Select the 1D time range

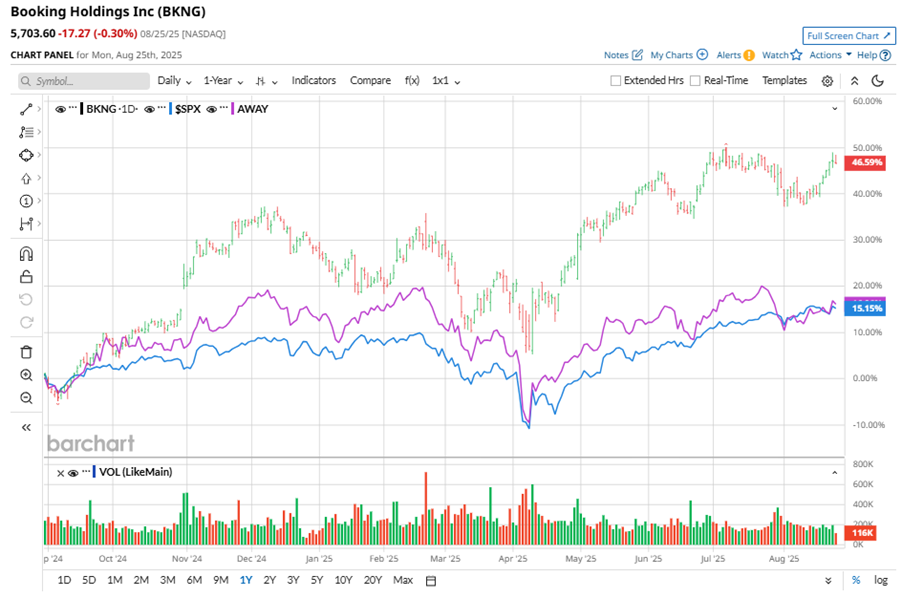pos(64,580)
